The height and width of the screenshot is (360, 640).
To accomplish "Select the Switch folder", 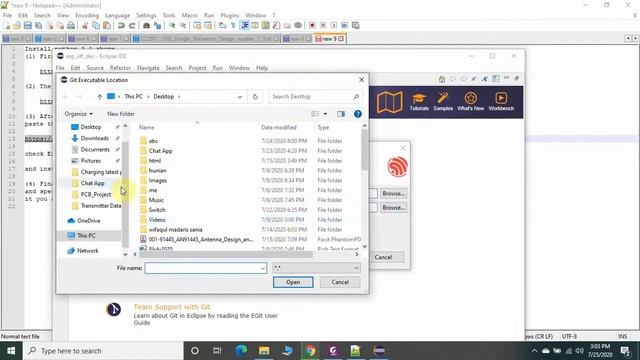I will pos(157,210).
